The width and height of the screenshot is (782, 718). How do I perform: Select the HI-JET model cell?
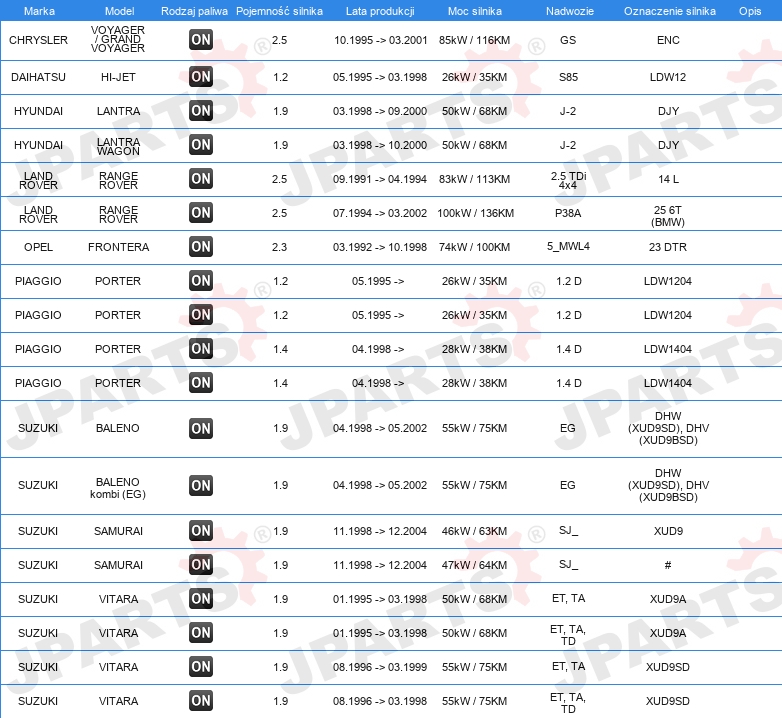[x=118, y=77]
